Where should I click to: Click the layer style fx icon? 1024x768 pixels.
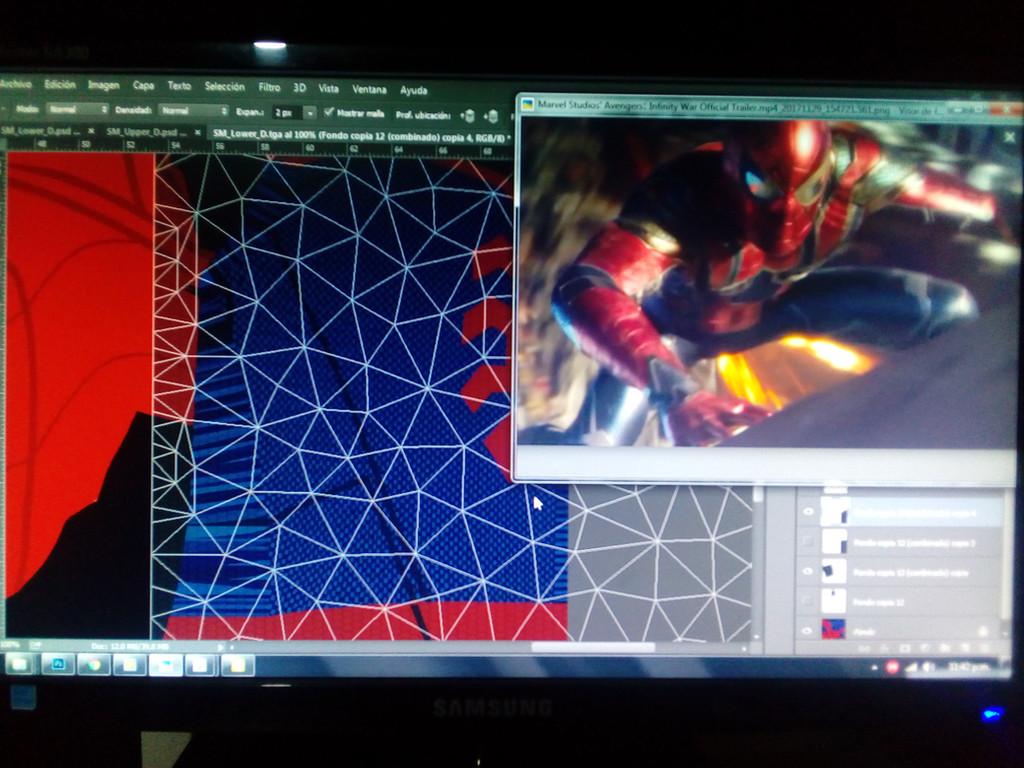(x=885, y=648)
